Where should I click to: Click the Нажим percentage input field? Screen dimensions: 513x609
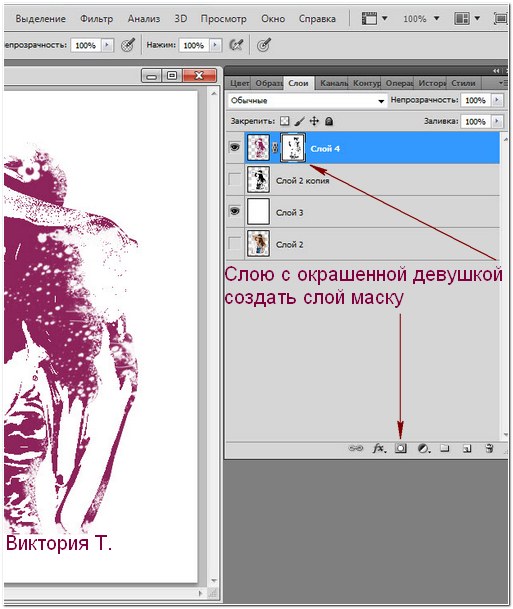click(195, 45)
